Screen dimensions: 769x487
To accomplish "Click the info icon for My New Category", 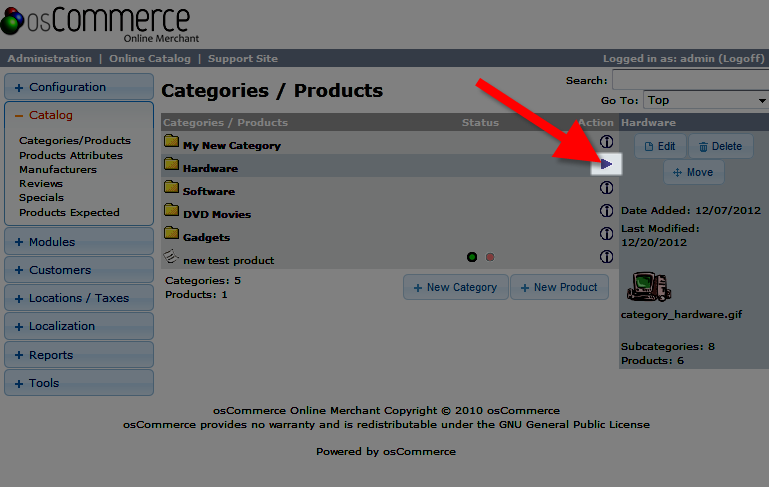I will (x=606, y=142).
